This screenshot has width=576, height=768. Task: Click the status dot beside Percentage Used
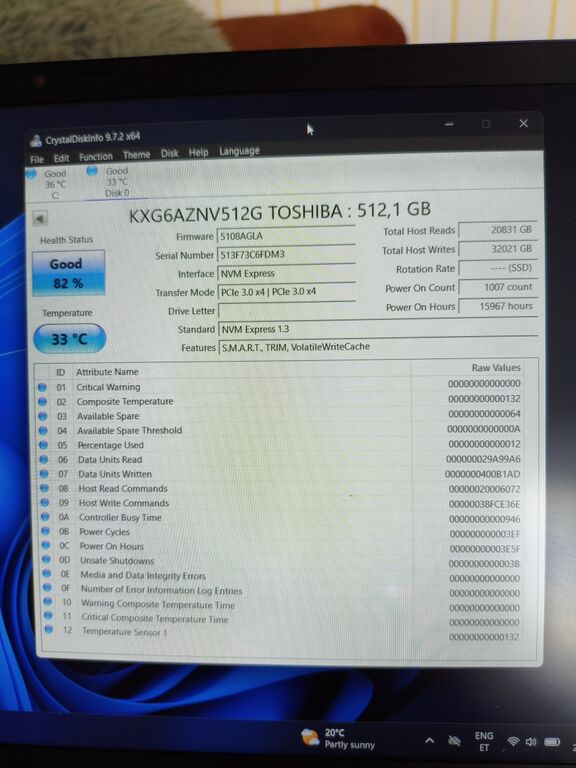[x=44, y=445]
